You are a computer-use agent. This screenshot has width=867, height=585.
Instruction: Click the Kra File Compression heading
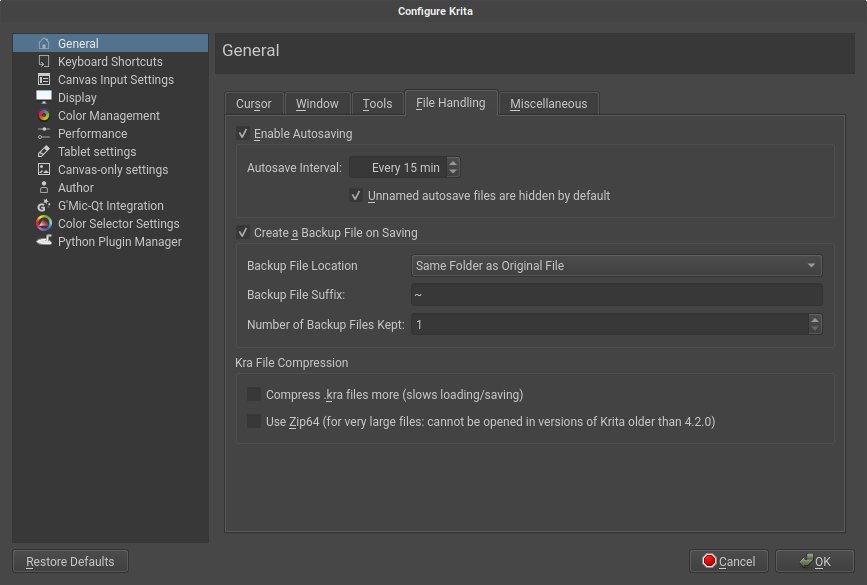(x=291, y=363)
